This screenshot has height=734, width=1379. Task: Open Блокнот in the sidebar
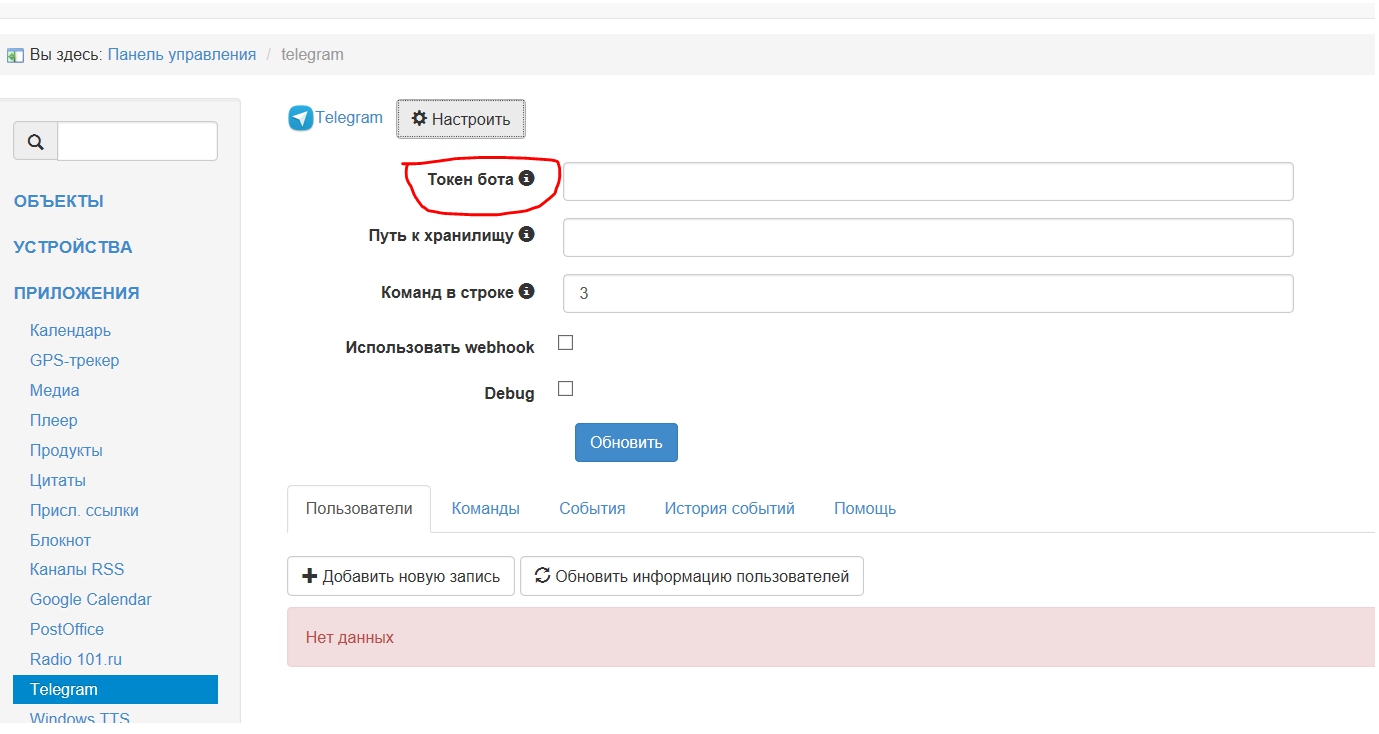[x=60, y=540]
